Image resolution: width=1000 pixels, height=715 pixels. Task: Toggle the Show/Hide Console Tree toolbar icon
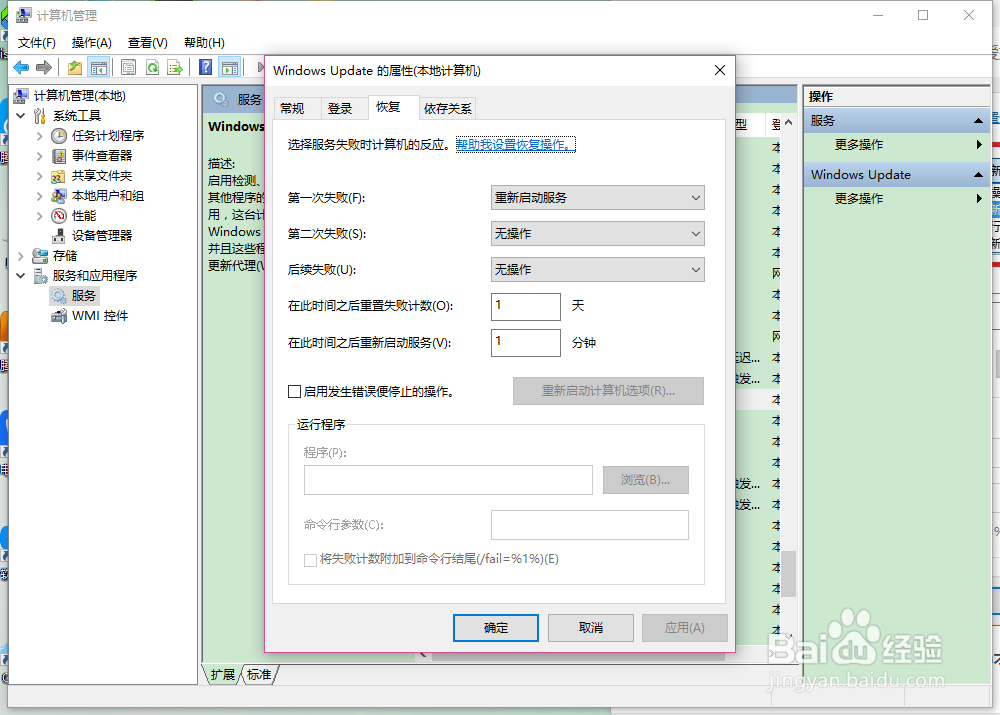tap(99, 67)
